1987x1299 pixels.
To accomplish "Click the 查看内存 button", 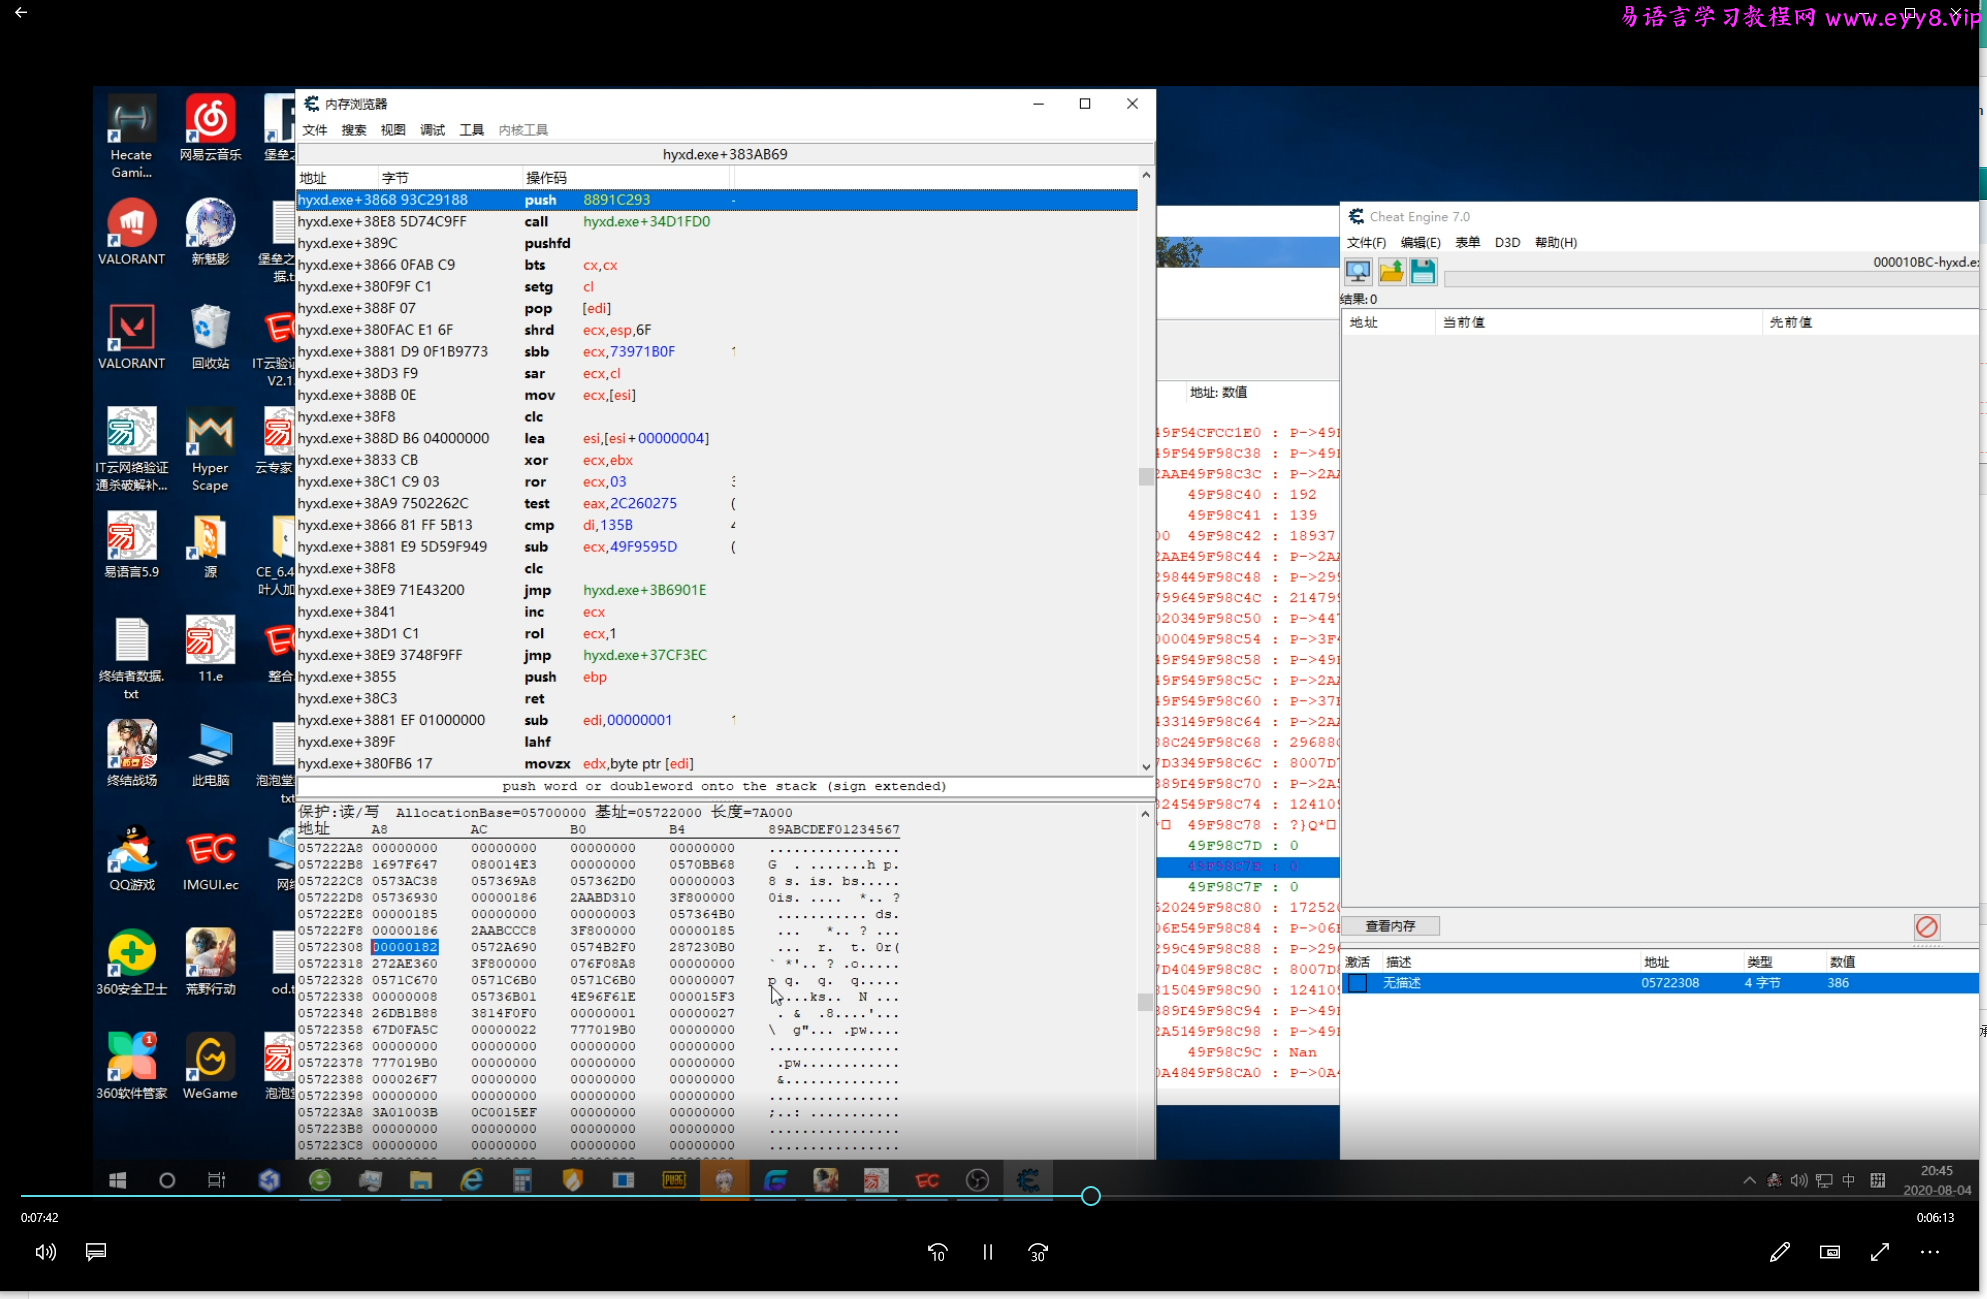I will click(1390, 926).
